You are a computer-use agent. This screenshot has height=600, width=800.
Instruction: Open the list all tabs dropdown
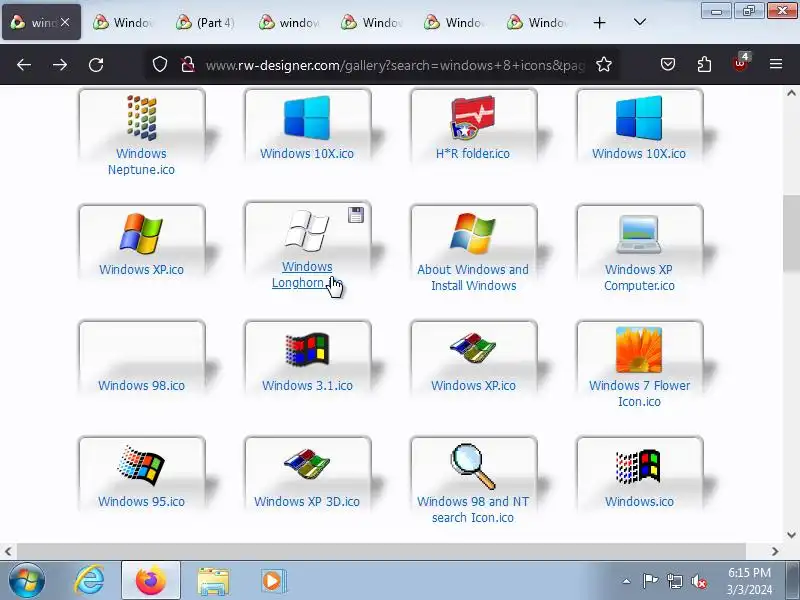pyautogui.click(x=640, y=22)
